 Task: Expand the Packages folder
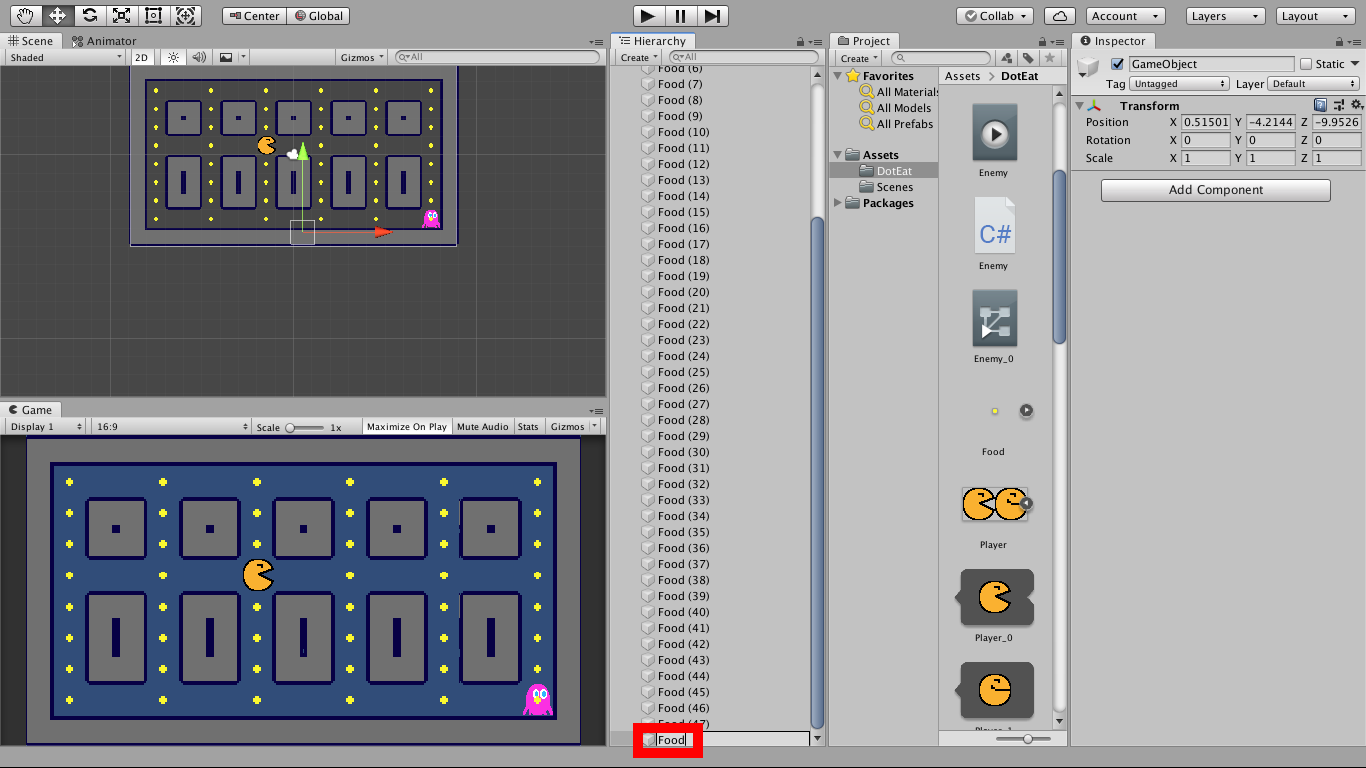click(x=838, y=203)
